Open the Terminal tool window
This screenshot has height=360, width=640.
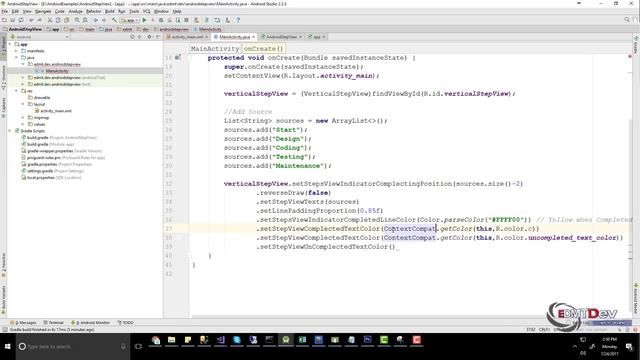pyautogui.click(x=53, y=322)
